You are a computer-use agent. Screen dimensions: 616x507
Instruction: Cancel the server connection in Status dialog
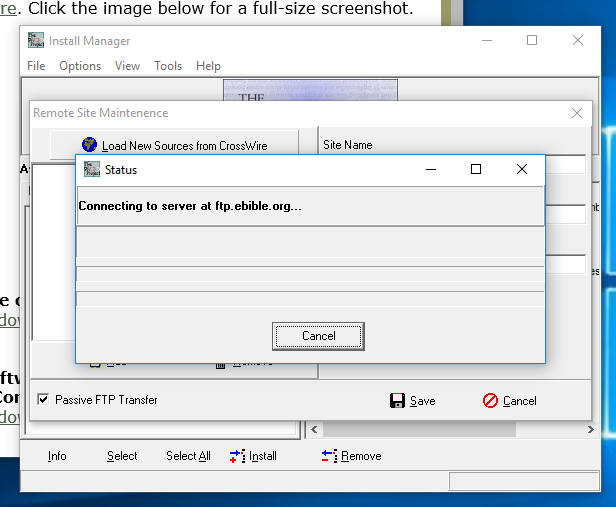pos(318,336)
